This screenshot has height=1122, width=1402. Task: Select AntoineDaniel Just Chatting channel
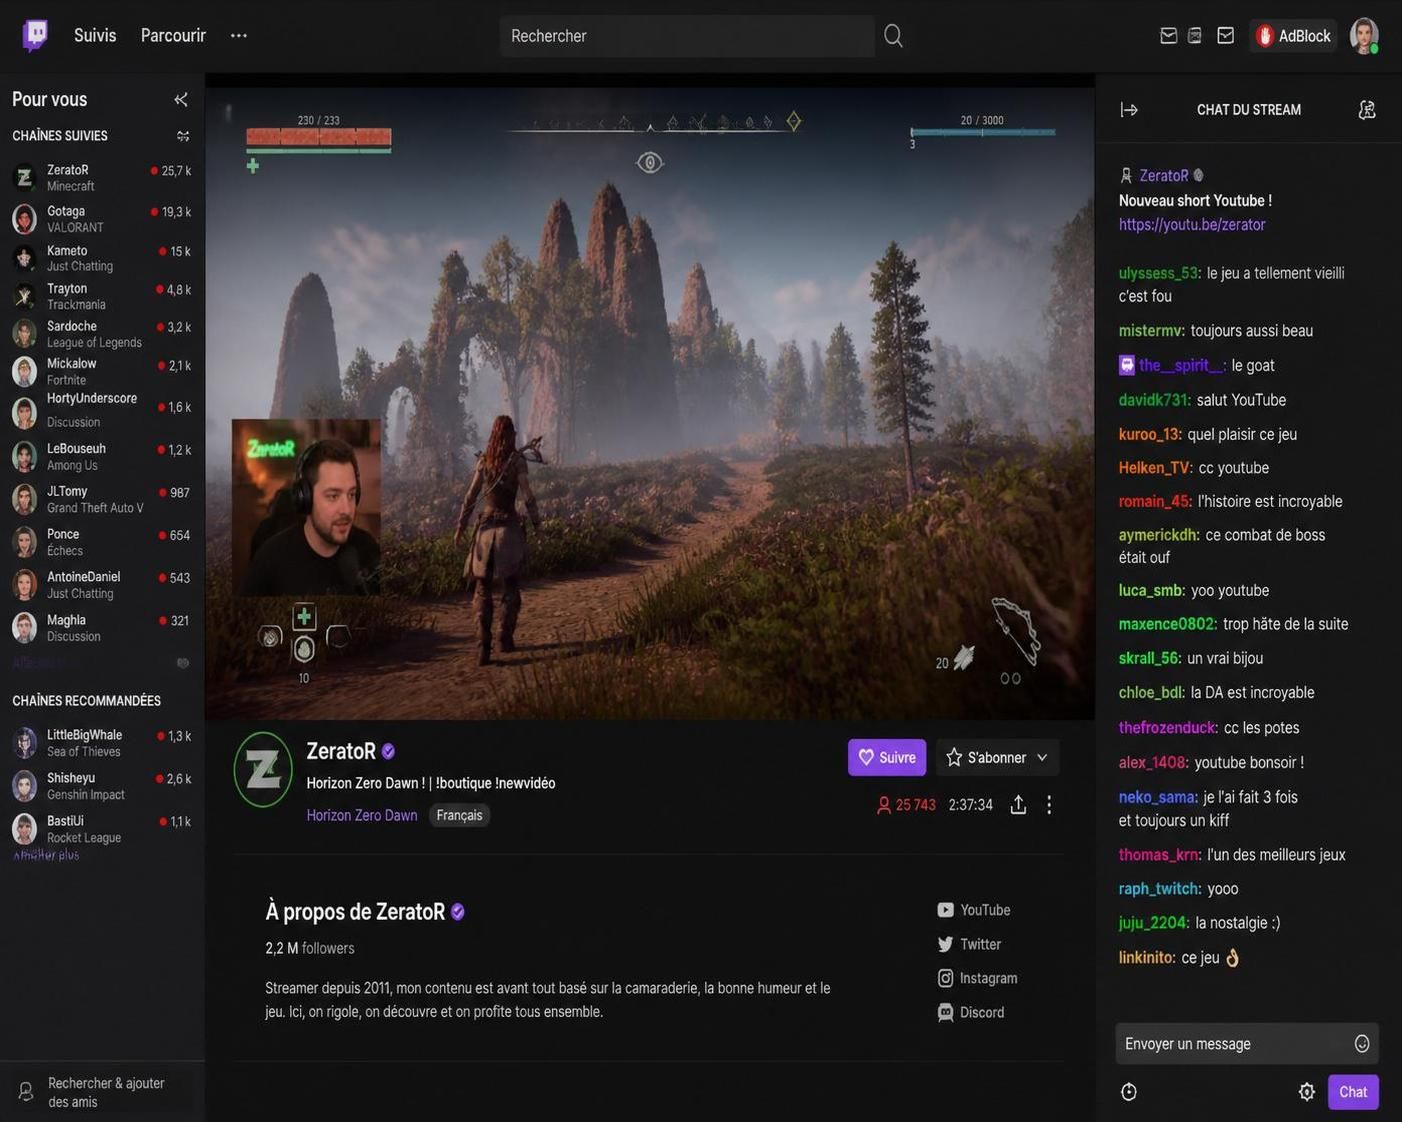click(x=100, y=585)
